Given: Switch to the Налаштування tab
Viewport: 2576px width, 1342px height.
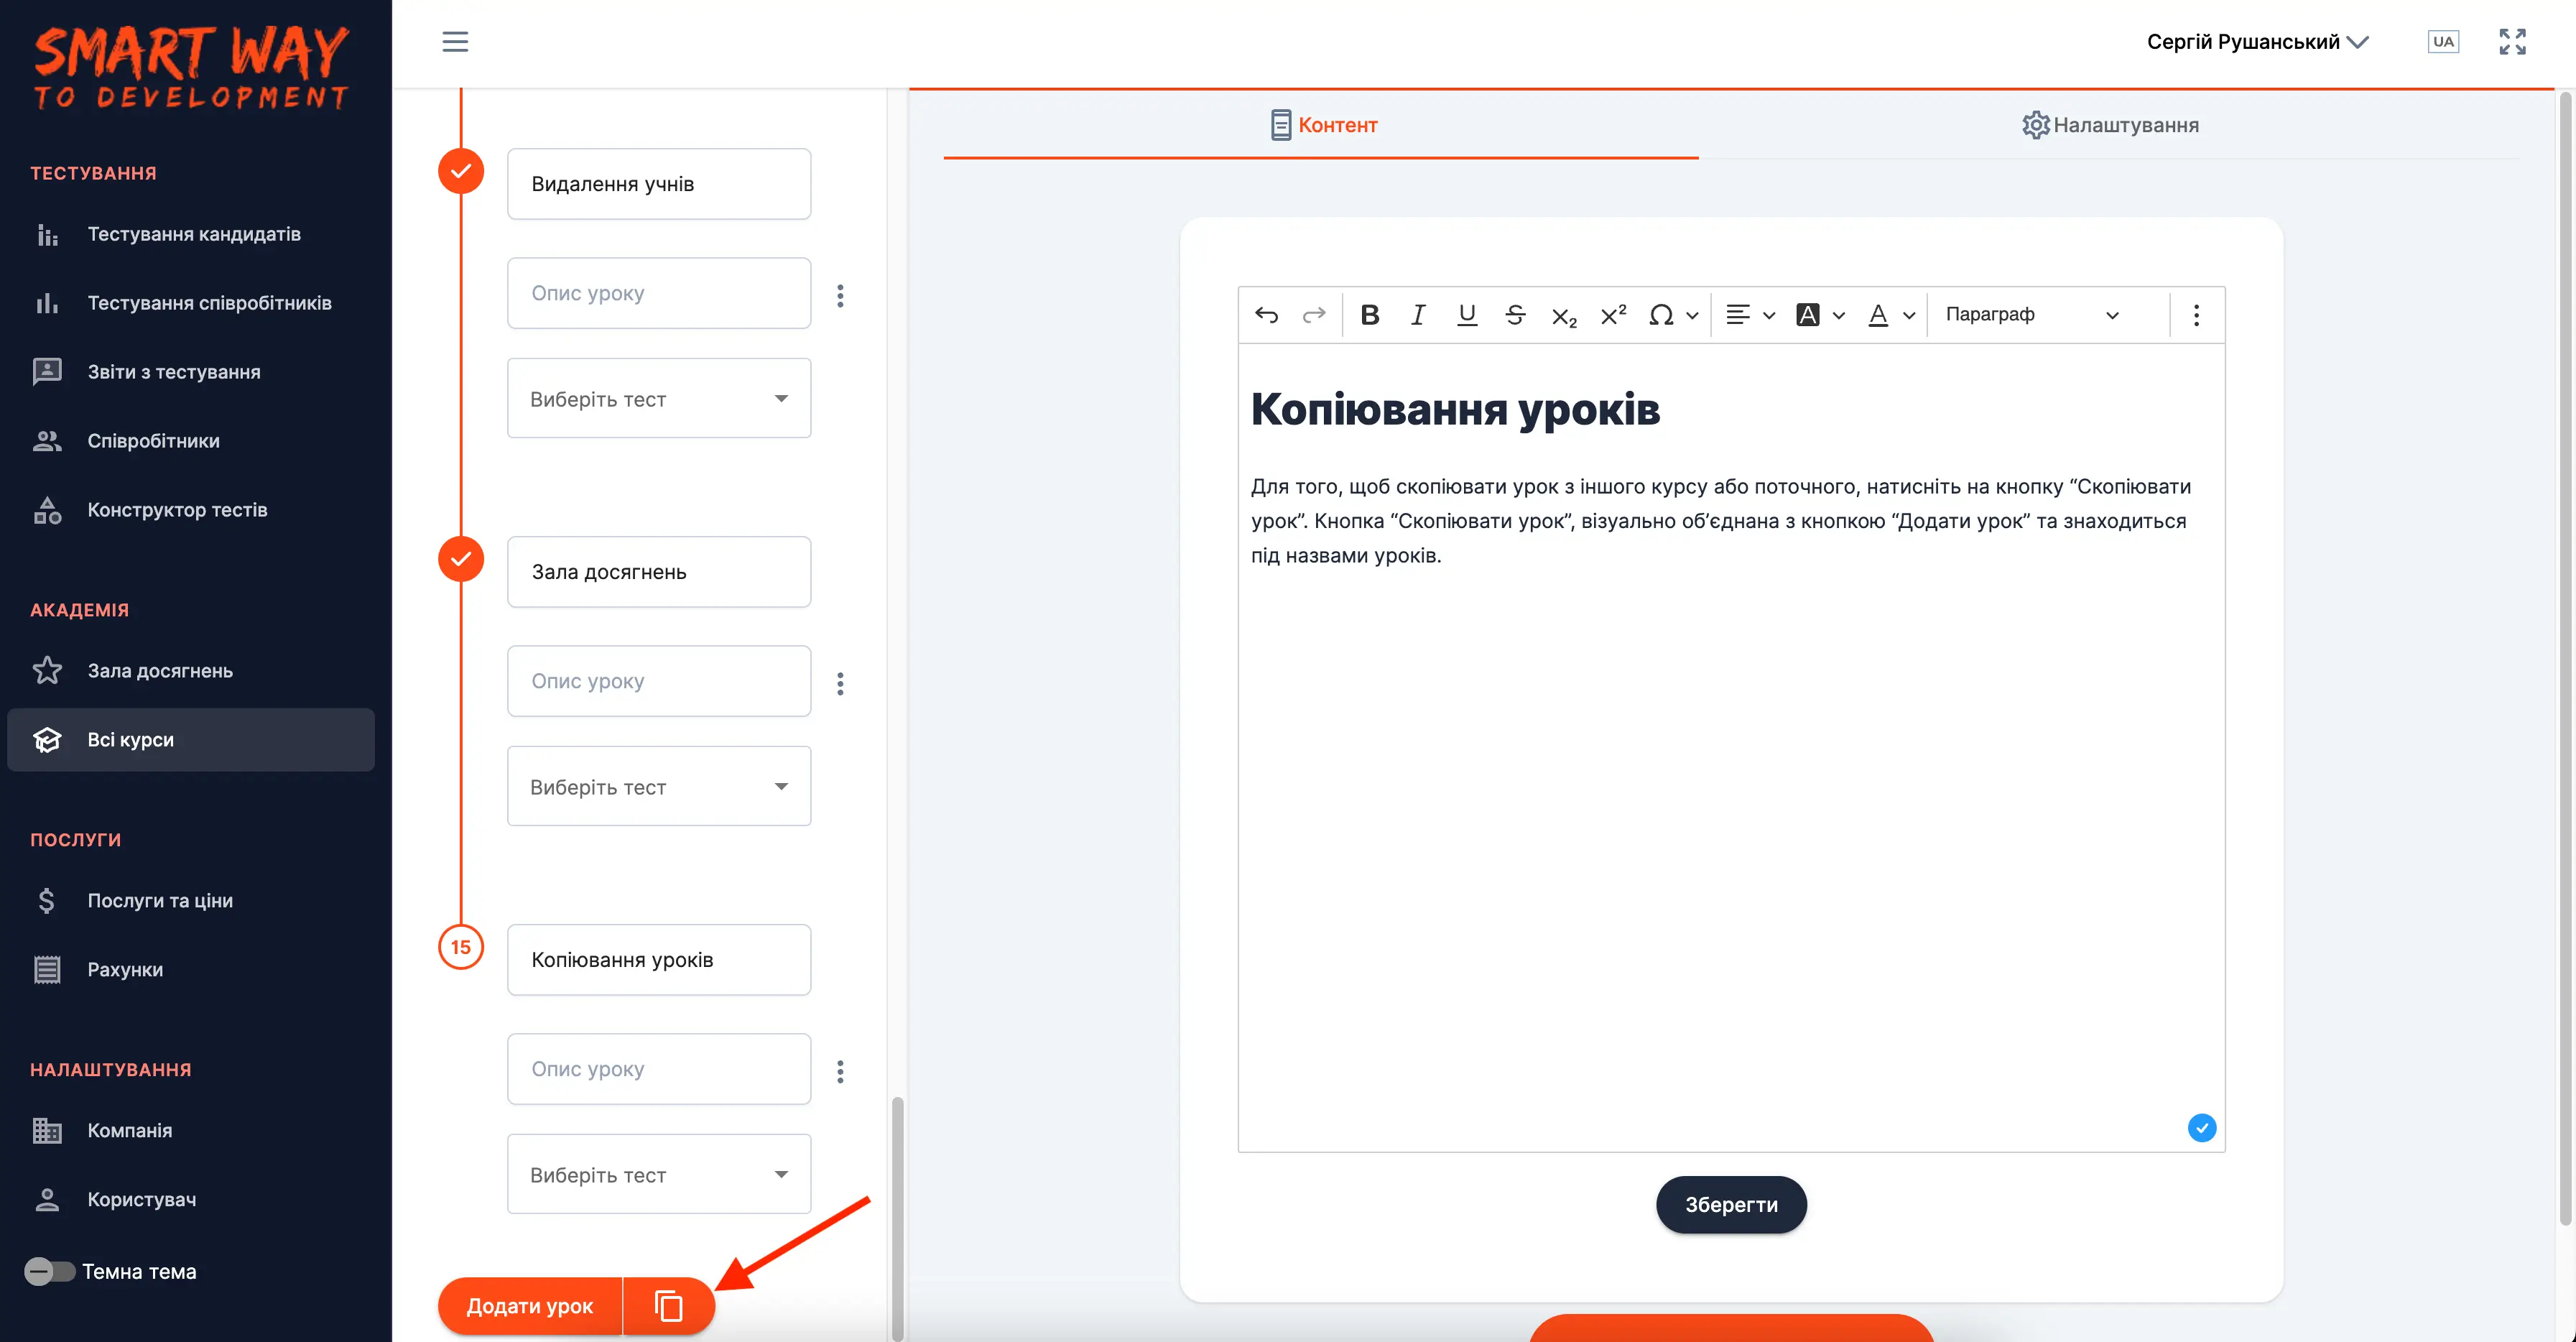Looking at the screenshot, I should [x=2110, y=125].
